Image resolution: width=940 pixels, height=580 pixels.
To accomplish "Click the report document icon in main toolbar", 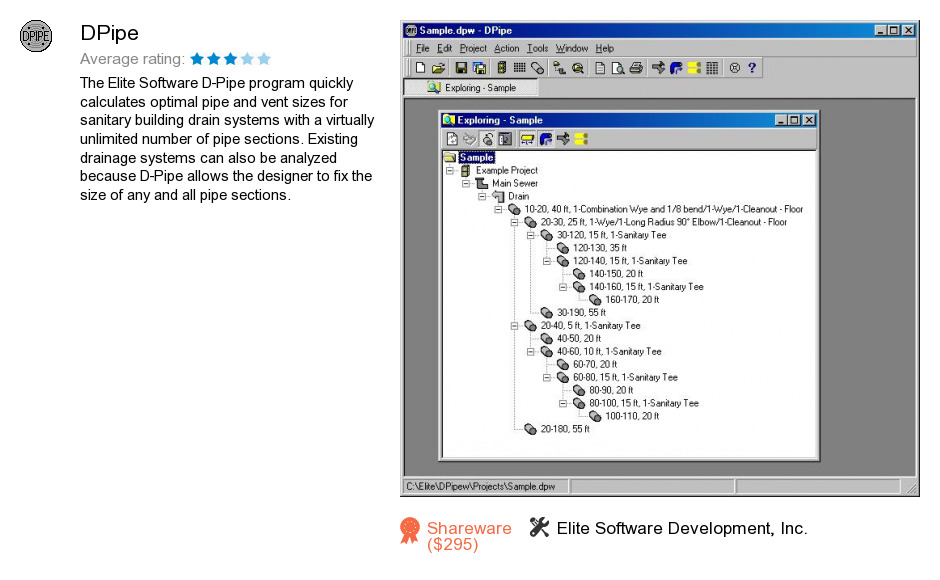I will [x=599, y=68].
